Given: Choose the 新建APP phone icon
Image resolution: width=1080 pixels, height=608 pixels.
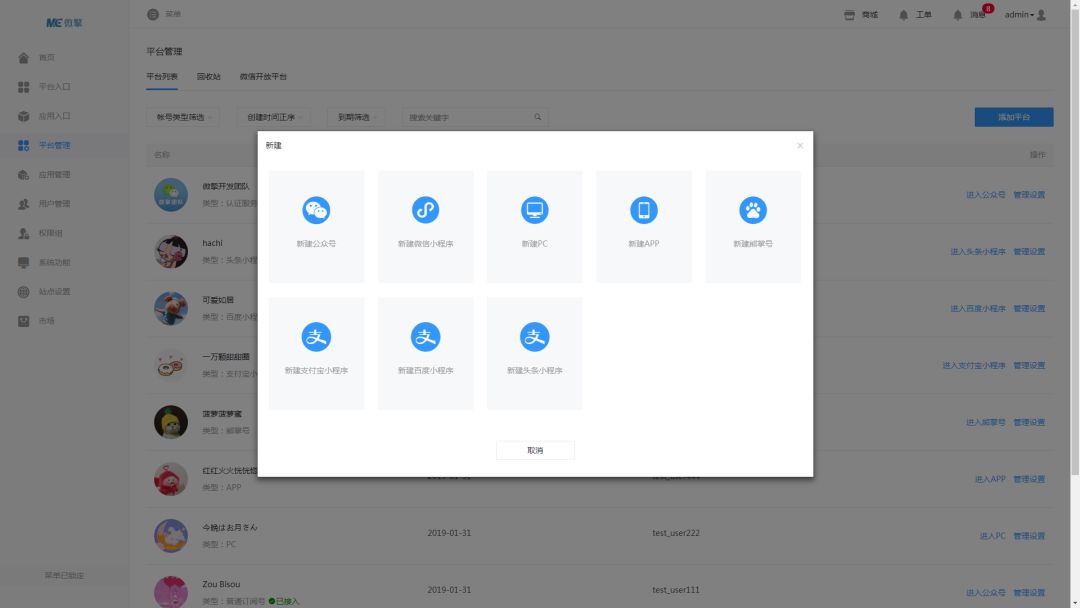Looking at the screenshot, I should click(643, 210).
